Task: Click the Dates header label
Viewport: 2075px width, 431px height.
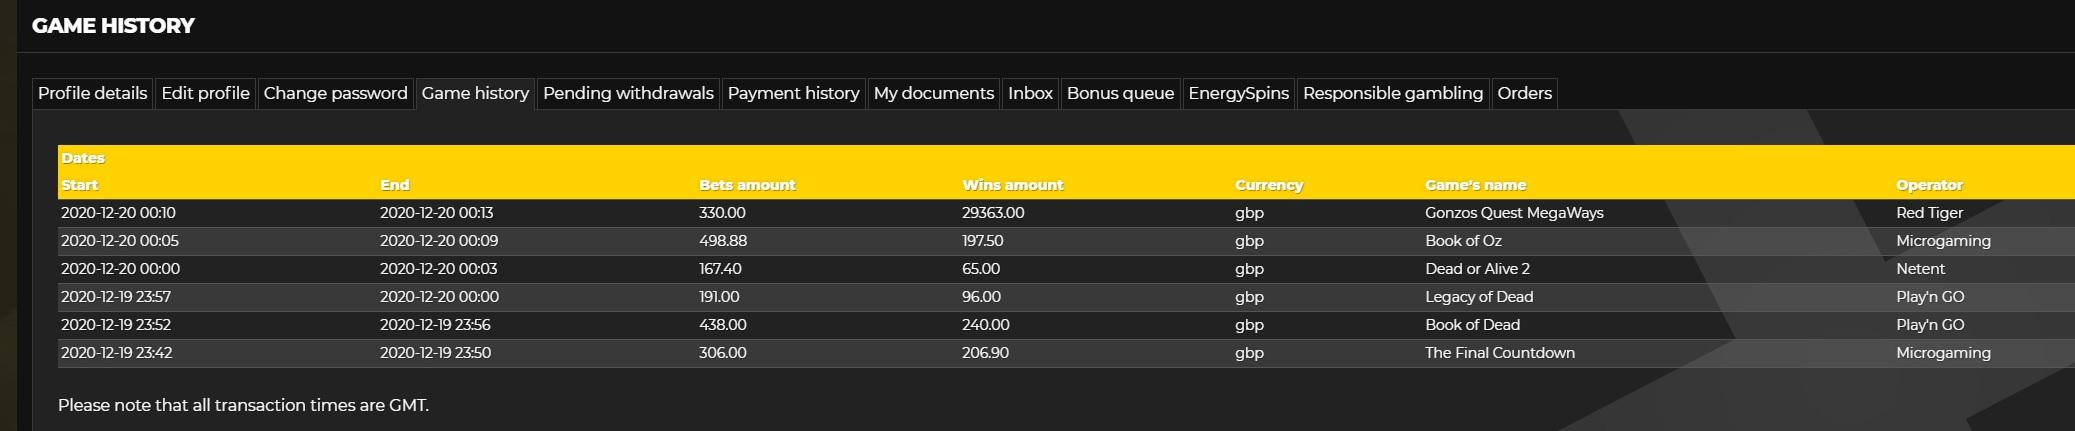Action: pos(83,158)
